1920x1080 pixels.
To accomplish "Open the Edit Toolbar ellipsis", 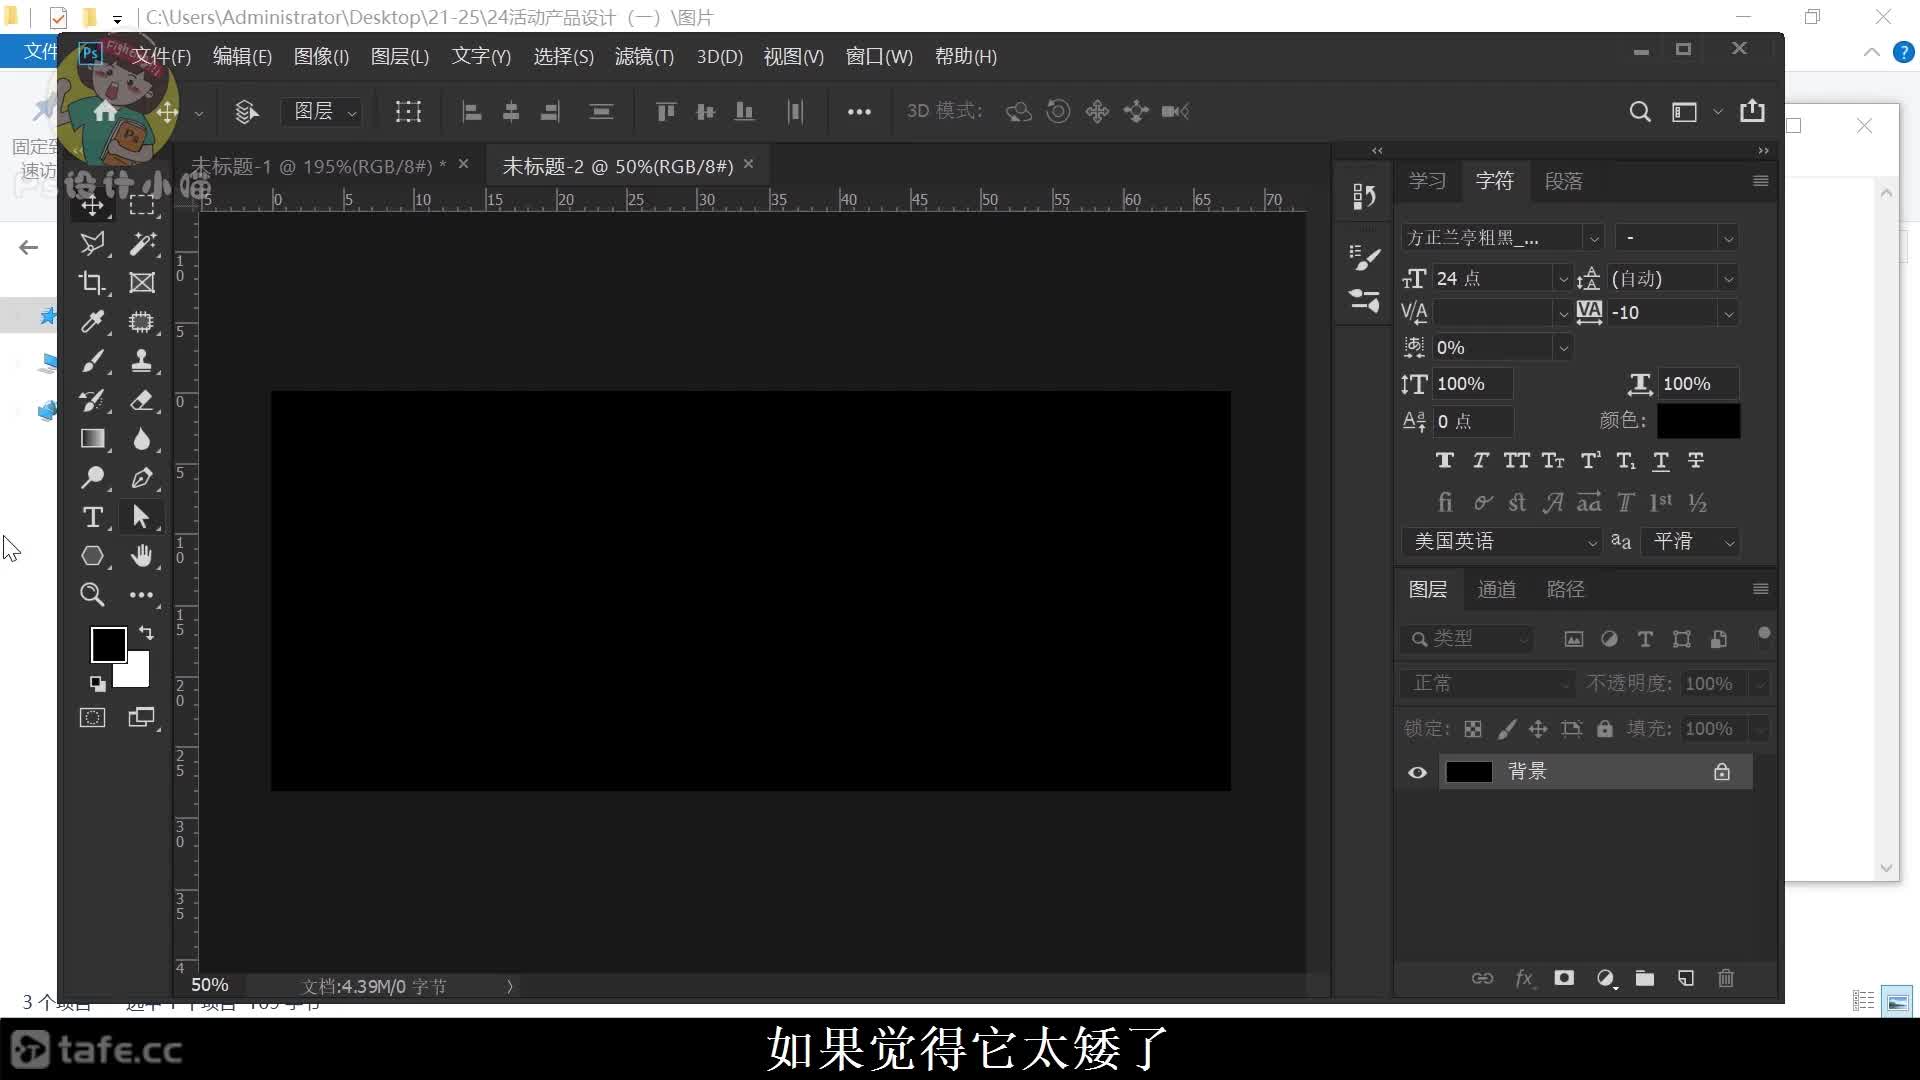I will coord(142,595).
